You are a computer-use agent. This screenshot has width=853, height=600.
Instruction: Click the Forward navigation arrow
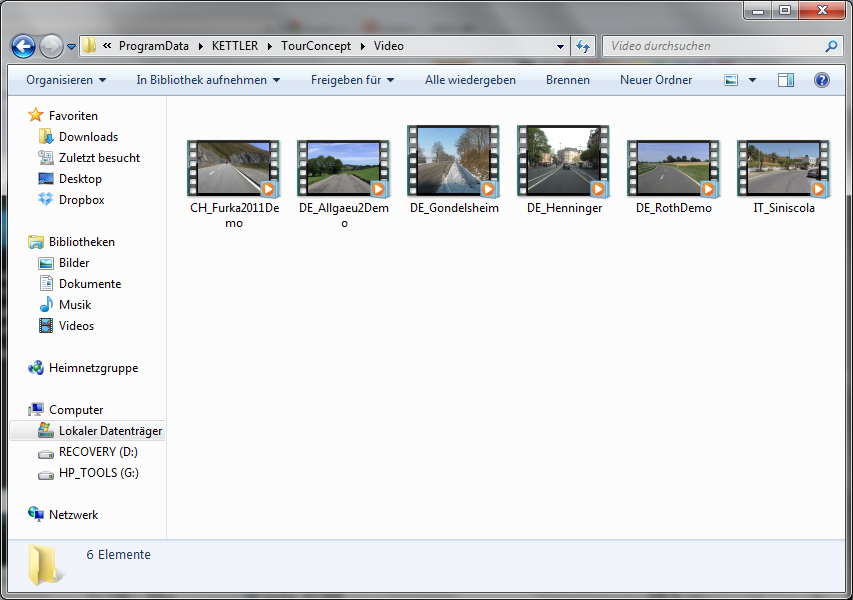(52, 46)
